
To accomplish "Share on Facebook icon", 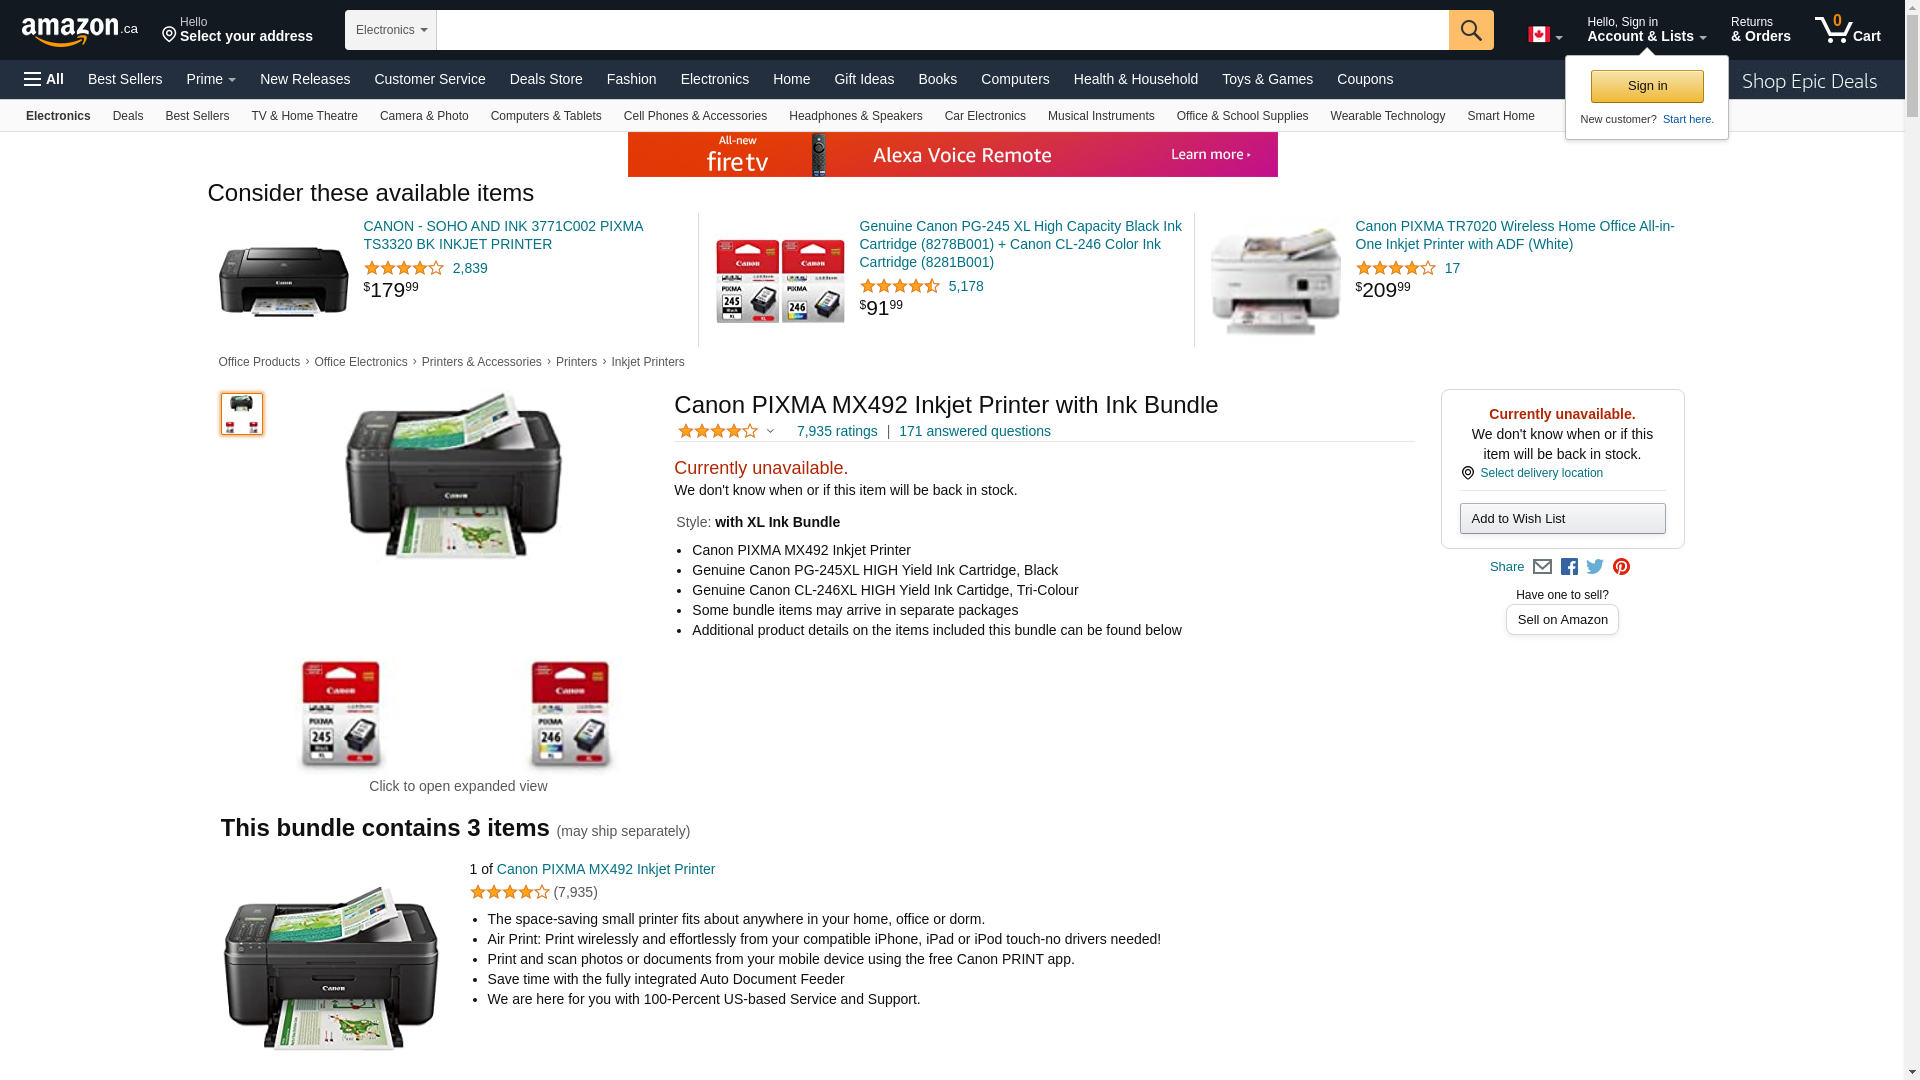I will click(1569, 567).
